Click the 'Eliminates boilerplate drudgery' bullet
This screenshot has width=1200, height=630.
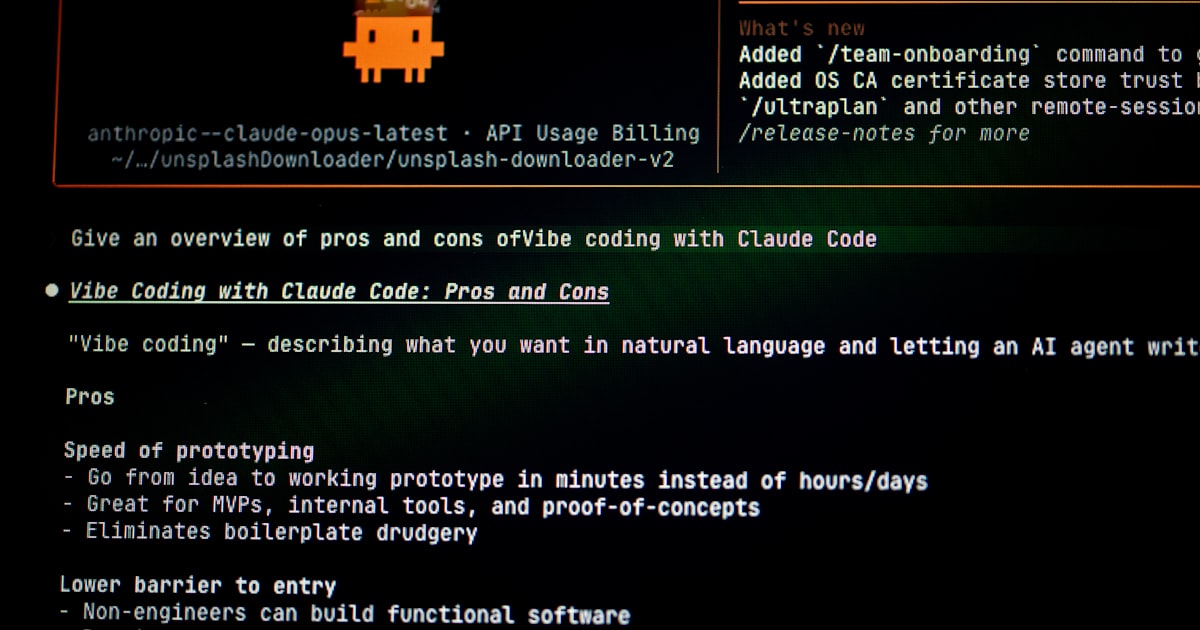coord(269,532)
